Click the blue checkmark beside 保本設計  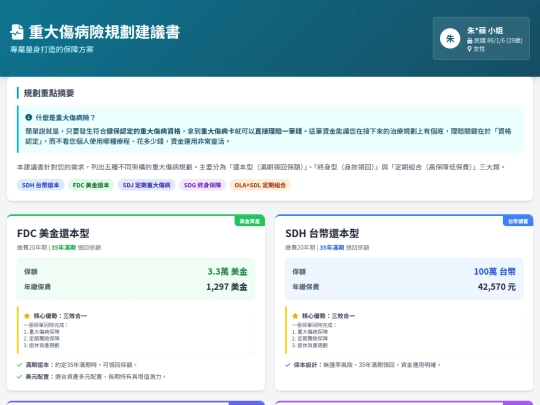[x=288, y=365]
